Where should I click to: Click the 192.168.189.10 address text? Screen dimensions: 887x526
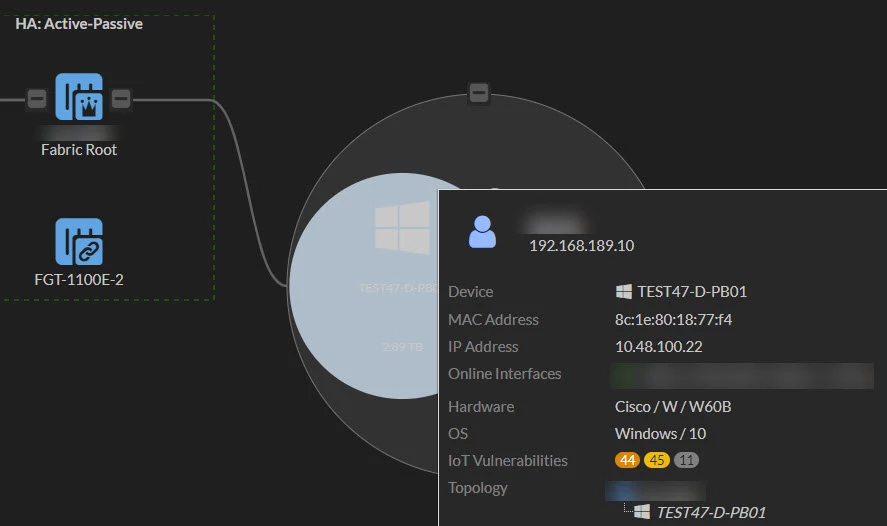582,245
